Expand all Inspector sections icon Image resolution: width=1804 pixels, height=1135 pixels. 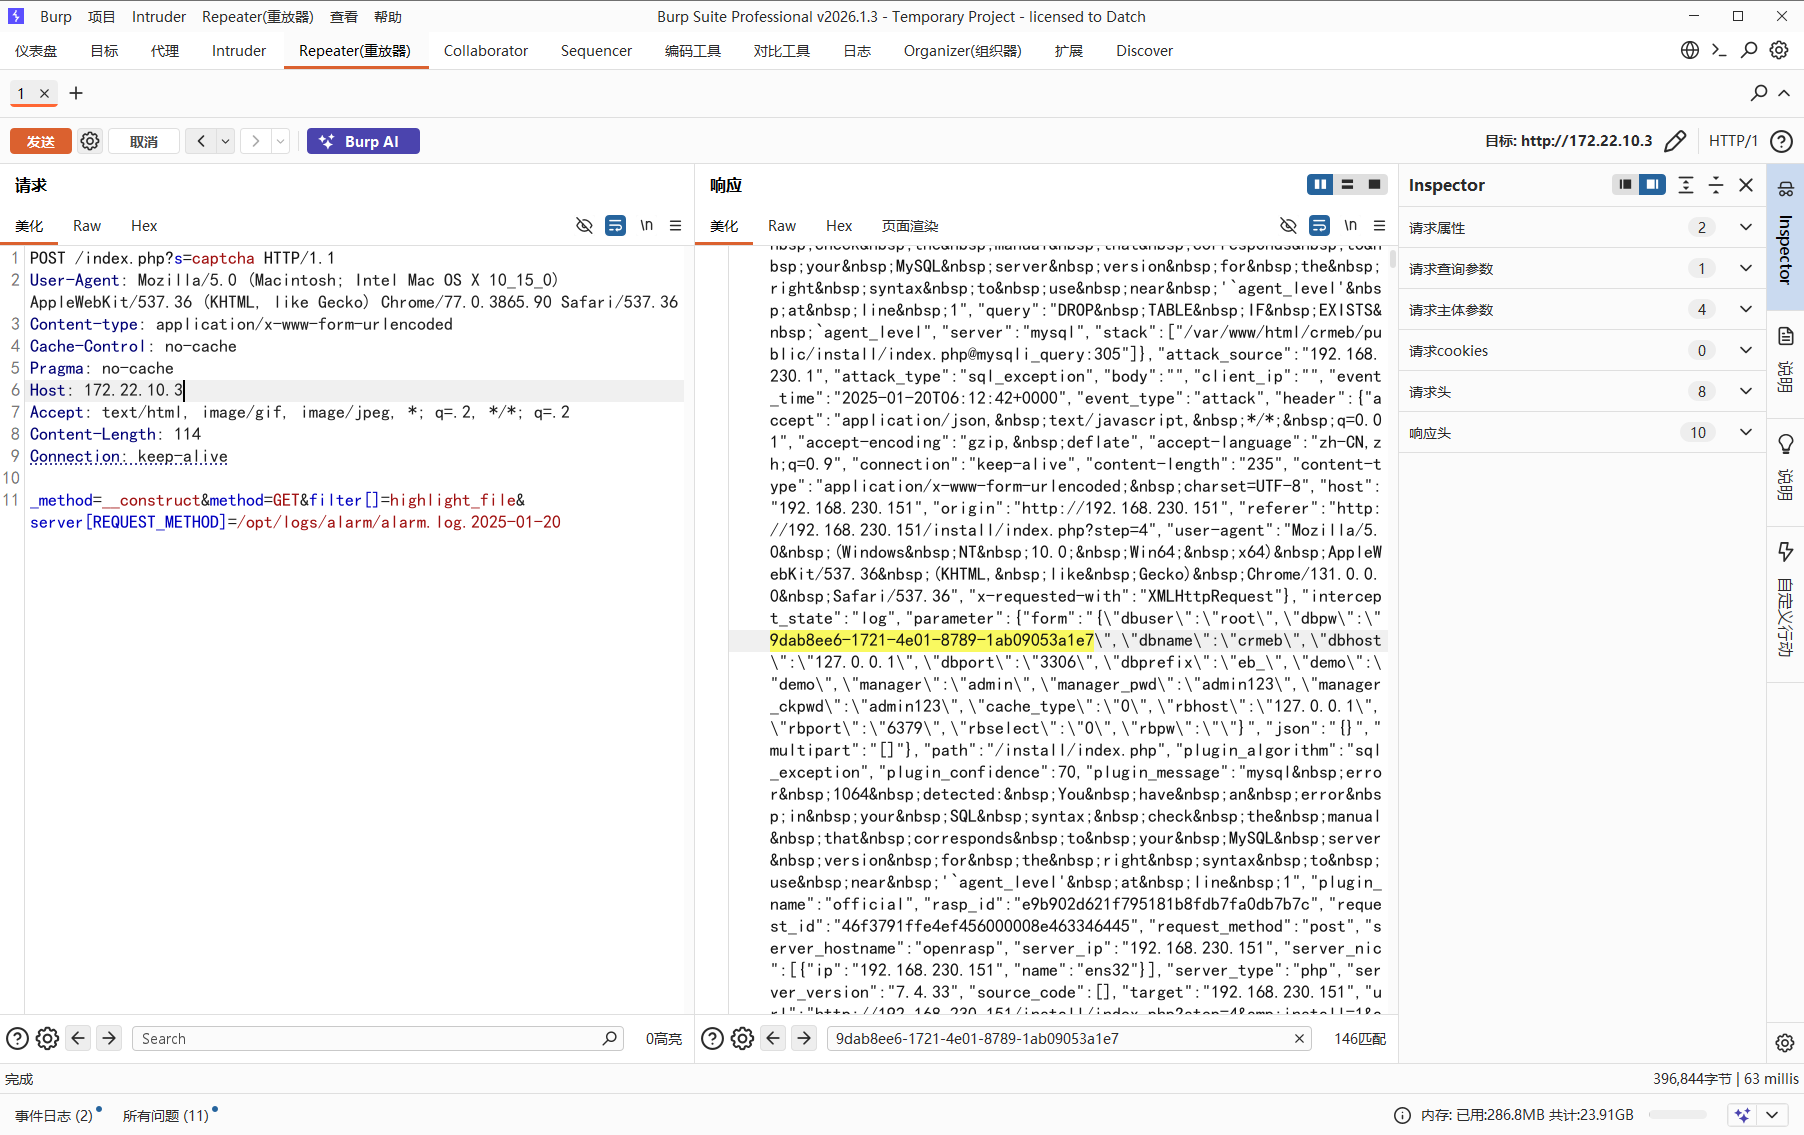click(x=1686, y=185)
